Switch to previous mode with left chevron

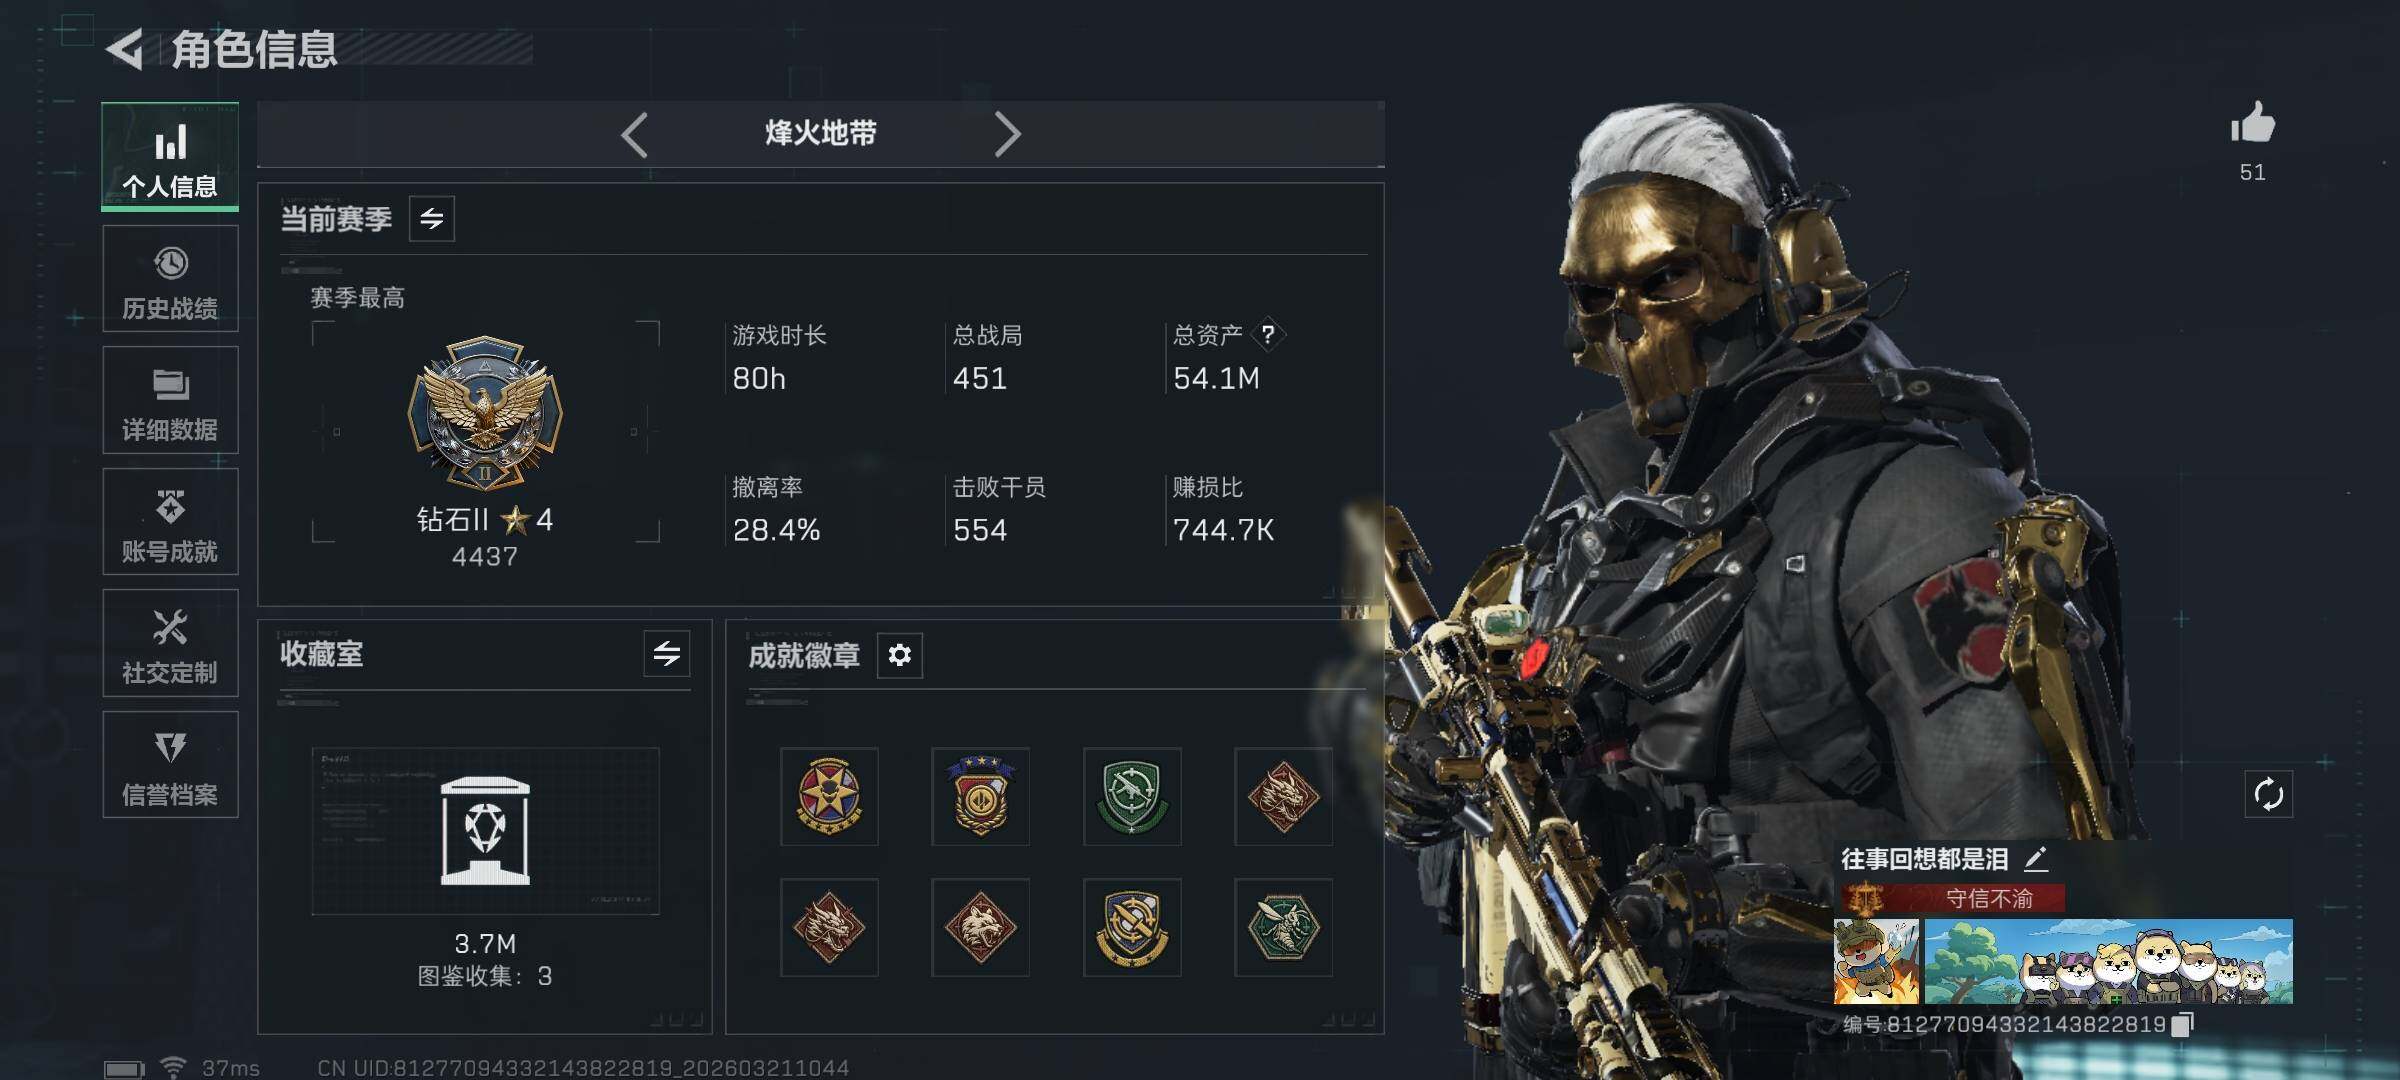634,134
